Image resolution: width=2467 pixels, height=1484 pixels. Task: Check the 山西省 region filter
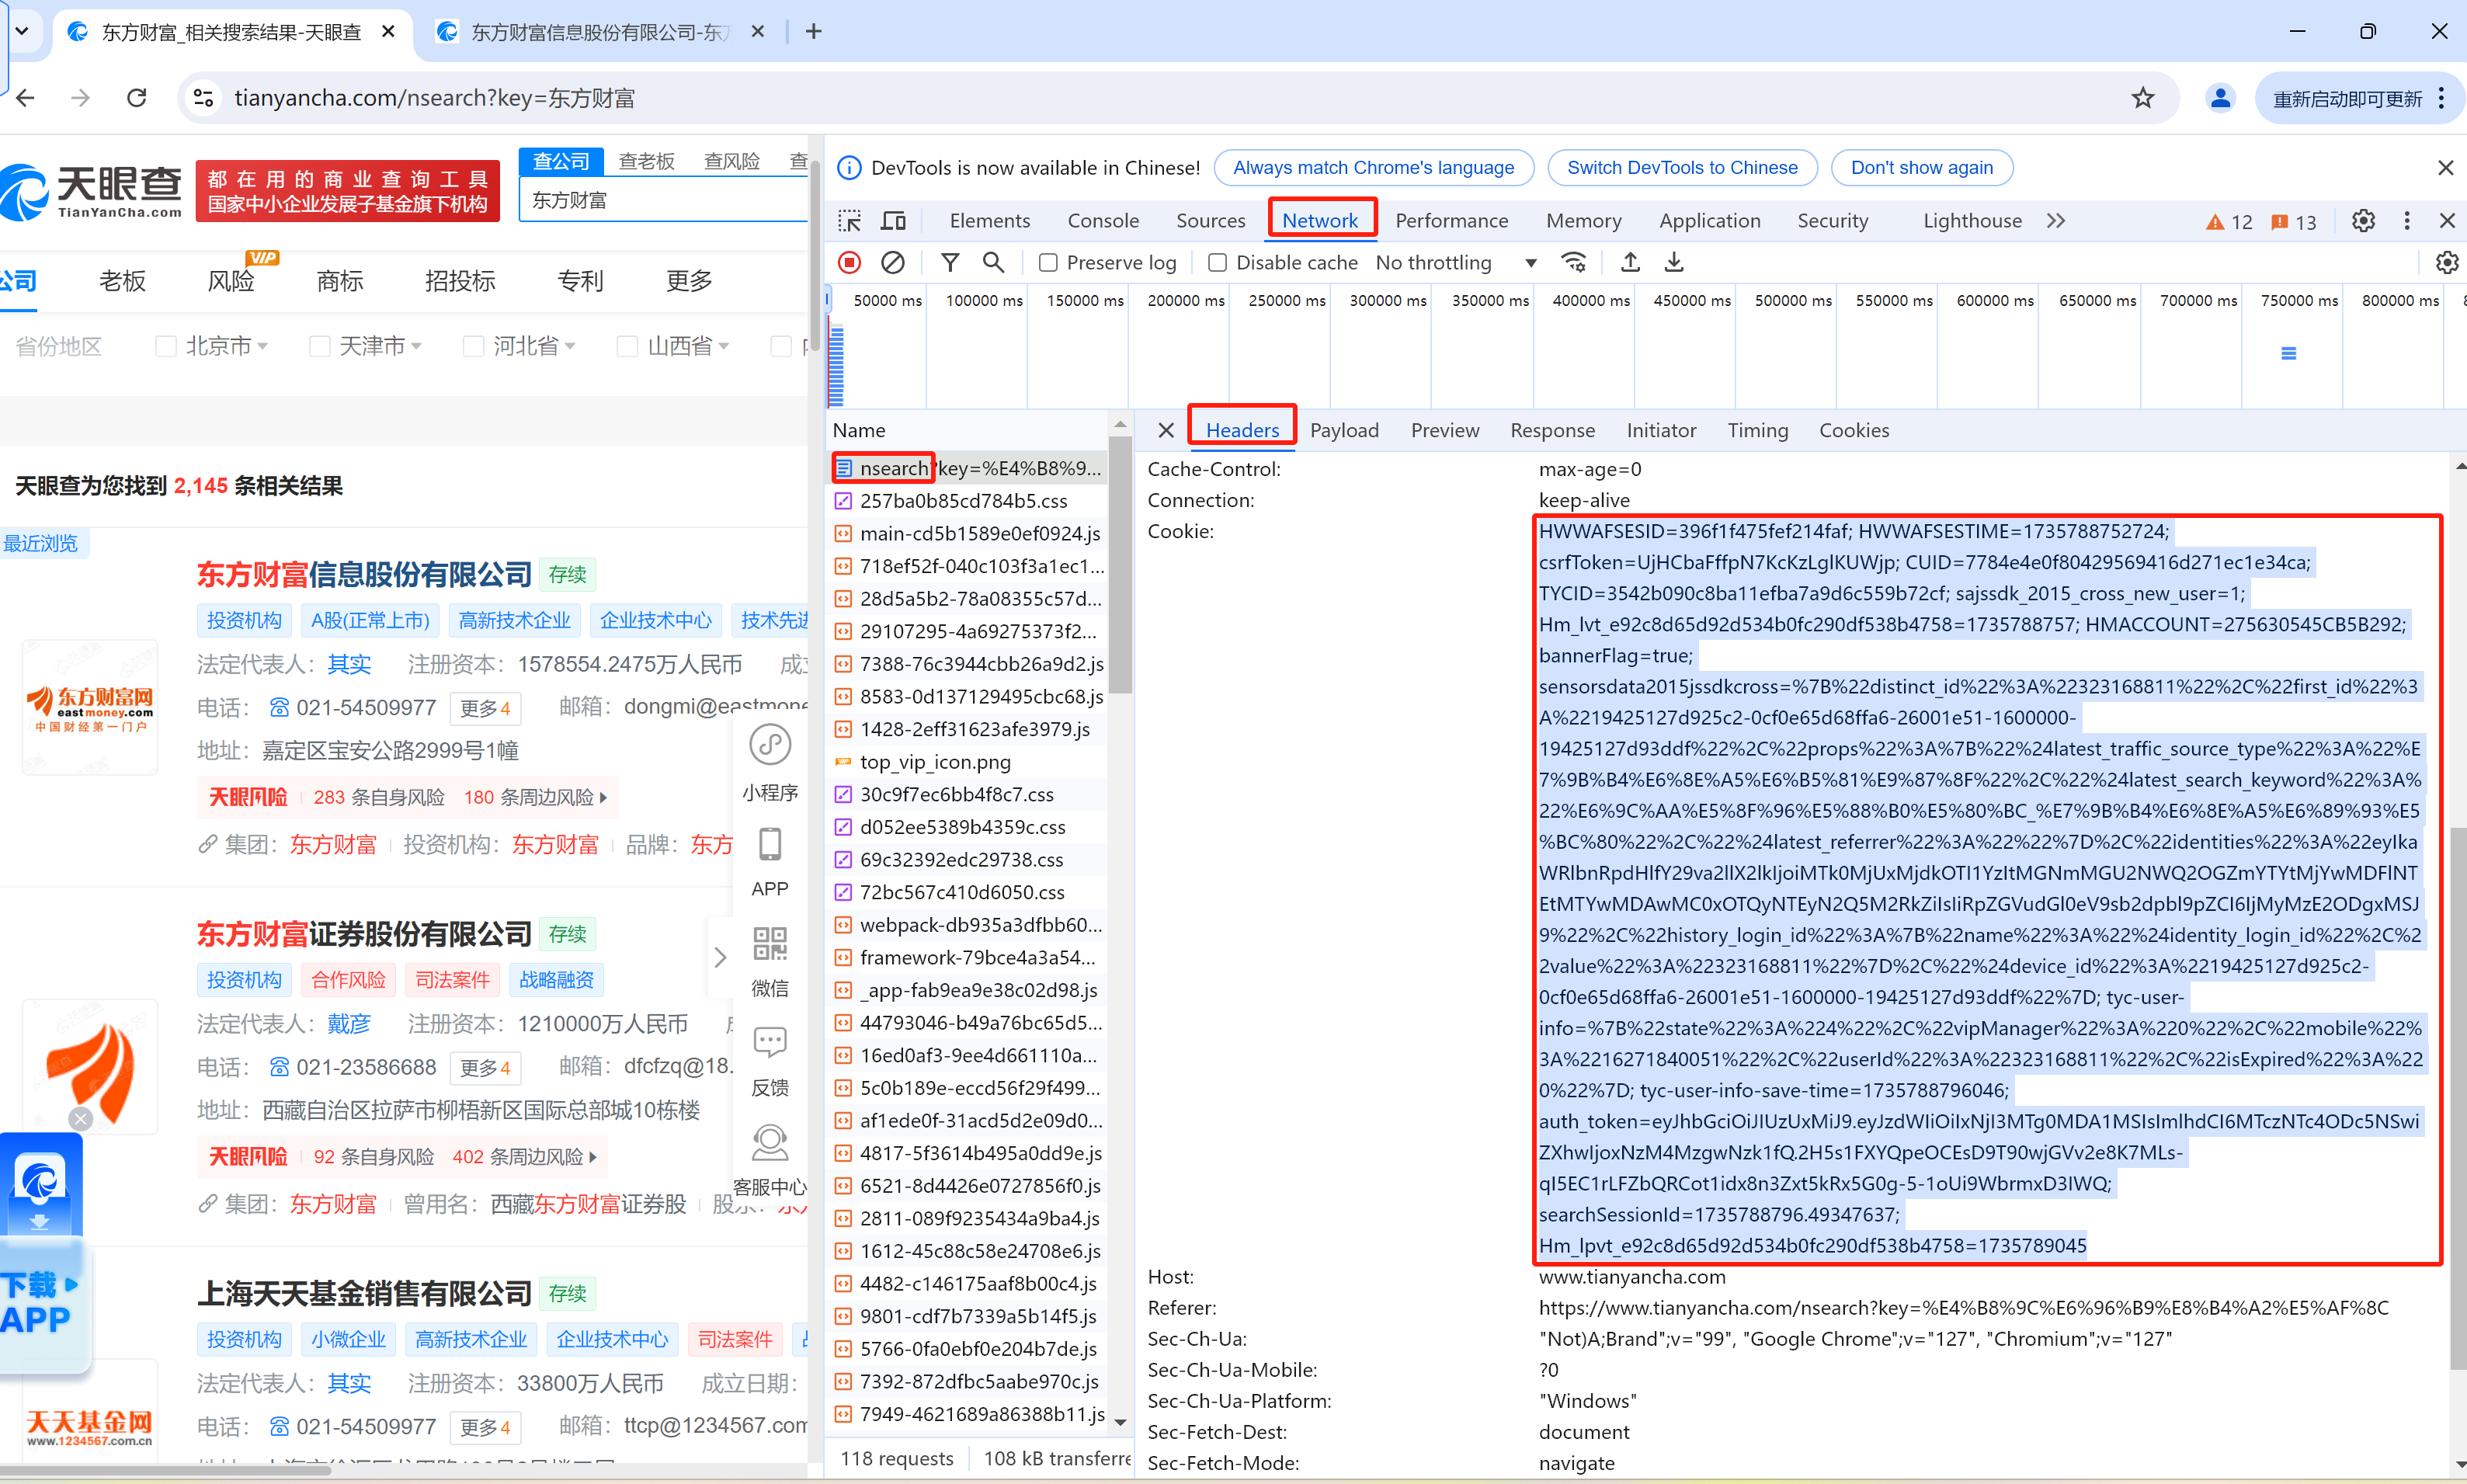click(x=628, y=346)
